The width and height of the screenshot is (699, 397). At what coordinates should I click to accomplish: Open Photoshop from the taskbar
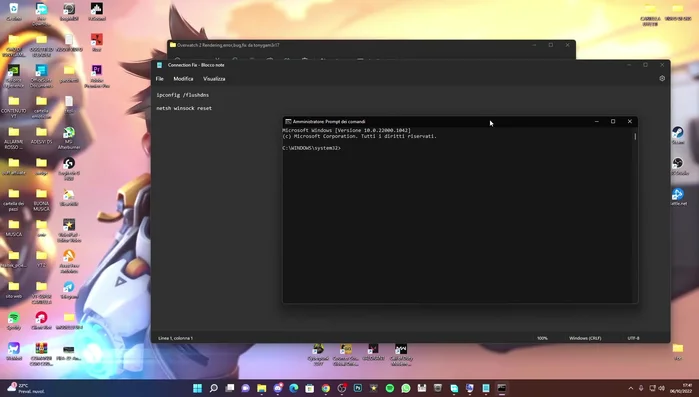pos(358,388)
